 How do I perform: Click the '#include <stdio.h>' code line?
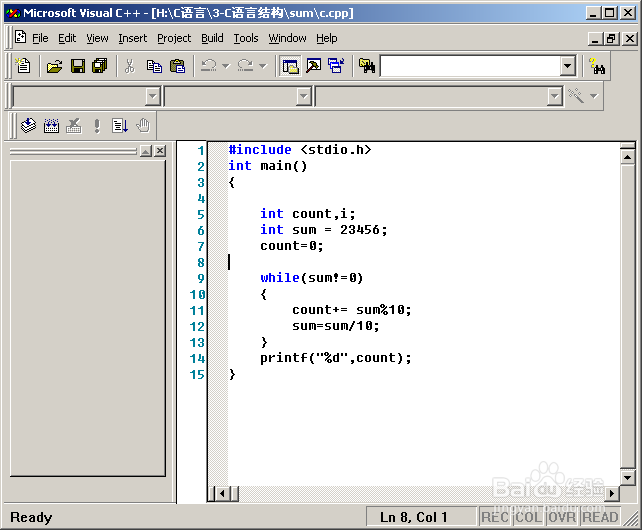[x=300, y=150]
